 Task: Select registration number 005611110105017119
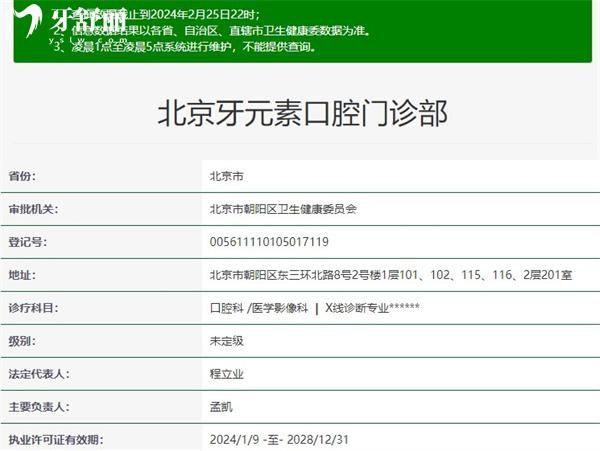(269, 242)
